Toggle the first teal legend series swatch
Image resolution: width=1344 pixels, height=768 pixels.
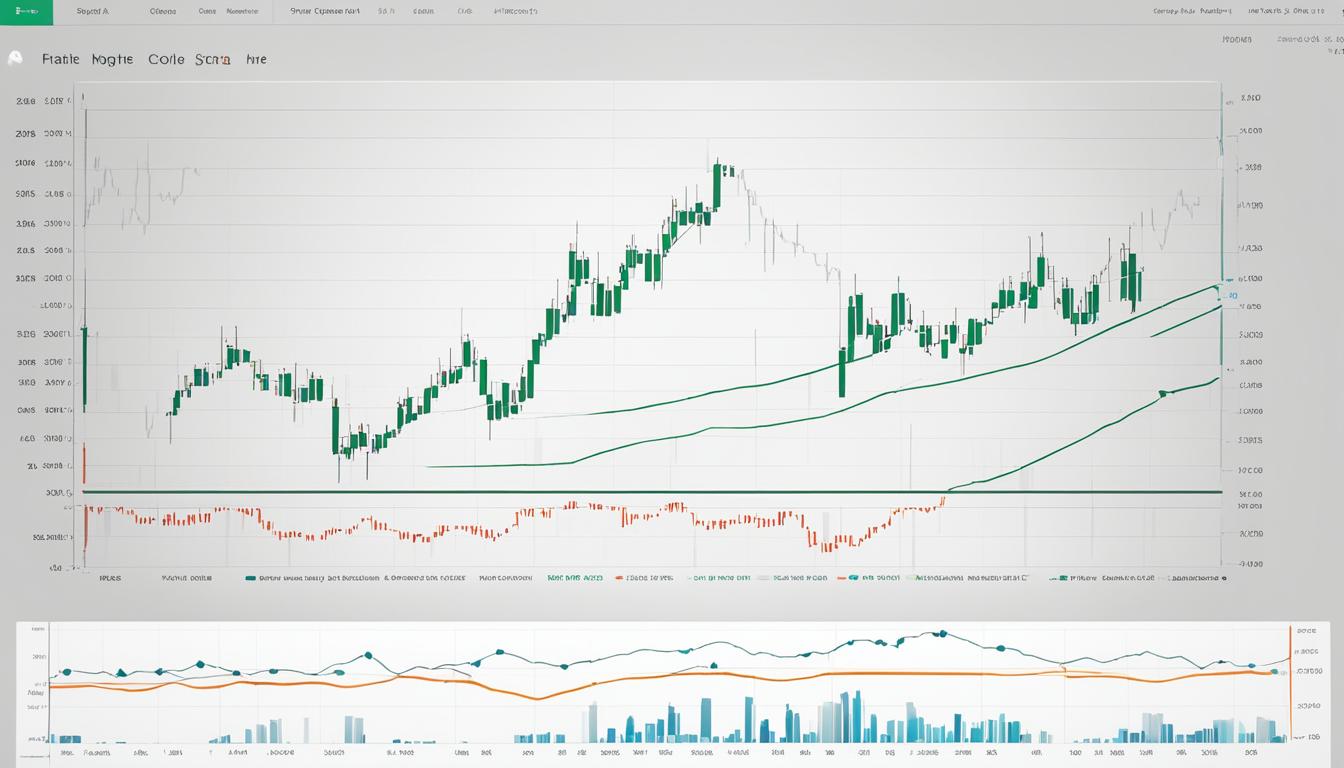[x=249, y=578]
